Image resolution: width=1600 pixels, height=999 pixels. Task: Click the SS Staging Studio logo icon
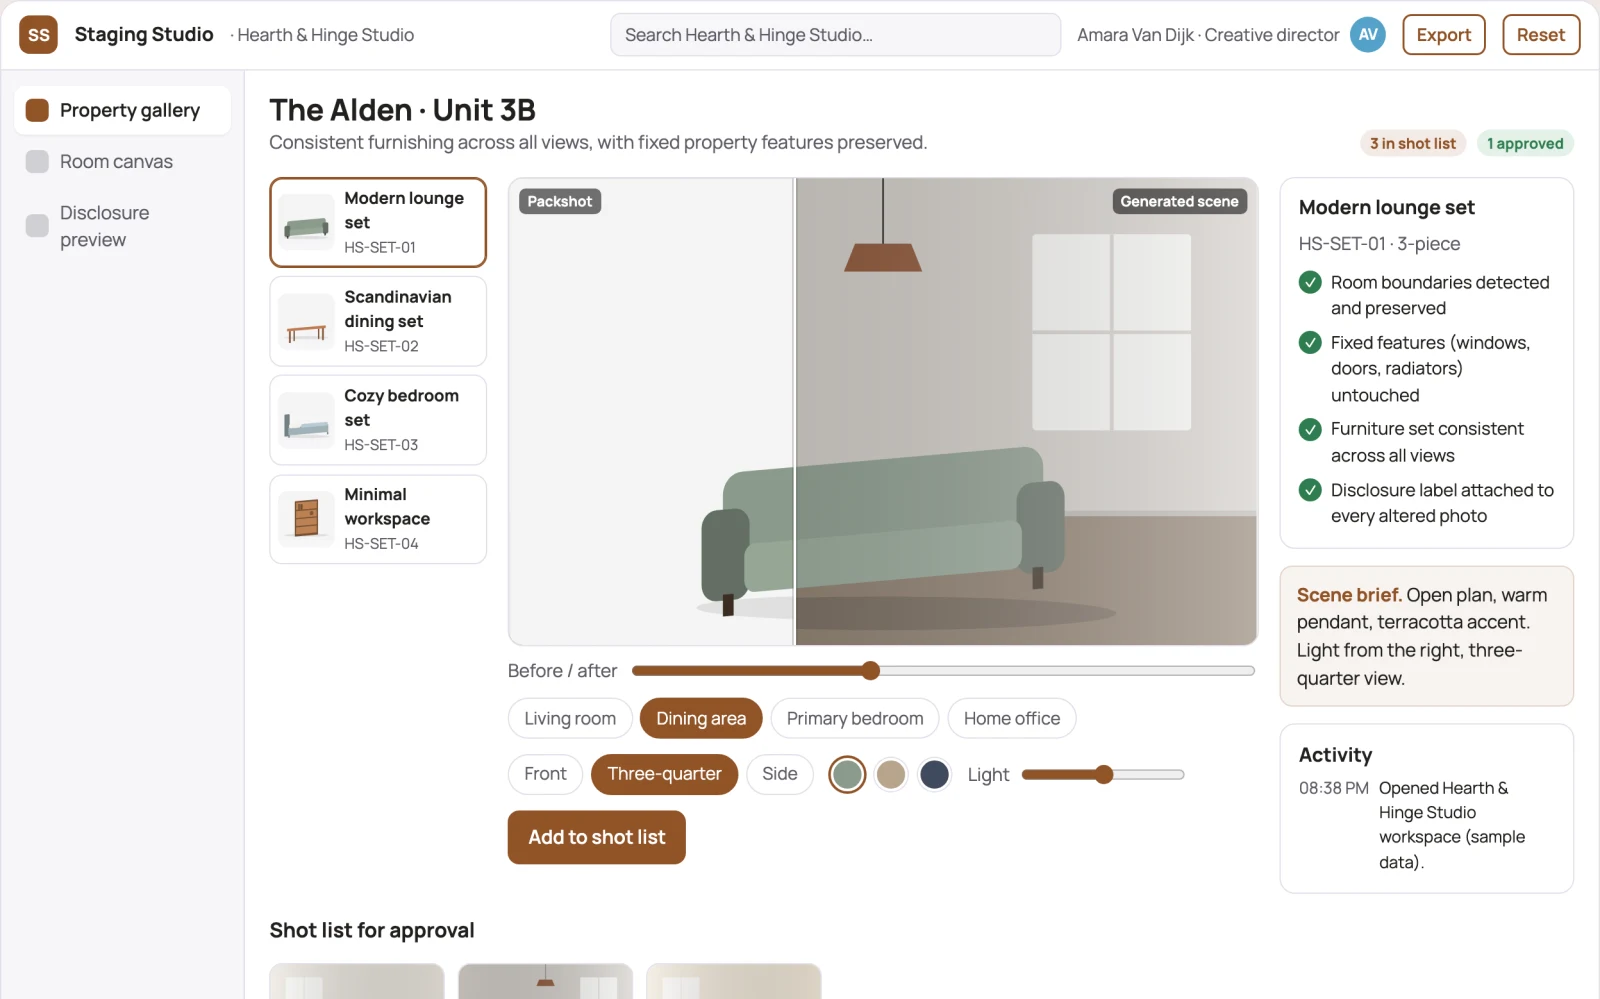(x=38, y=35)
